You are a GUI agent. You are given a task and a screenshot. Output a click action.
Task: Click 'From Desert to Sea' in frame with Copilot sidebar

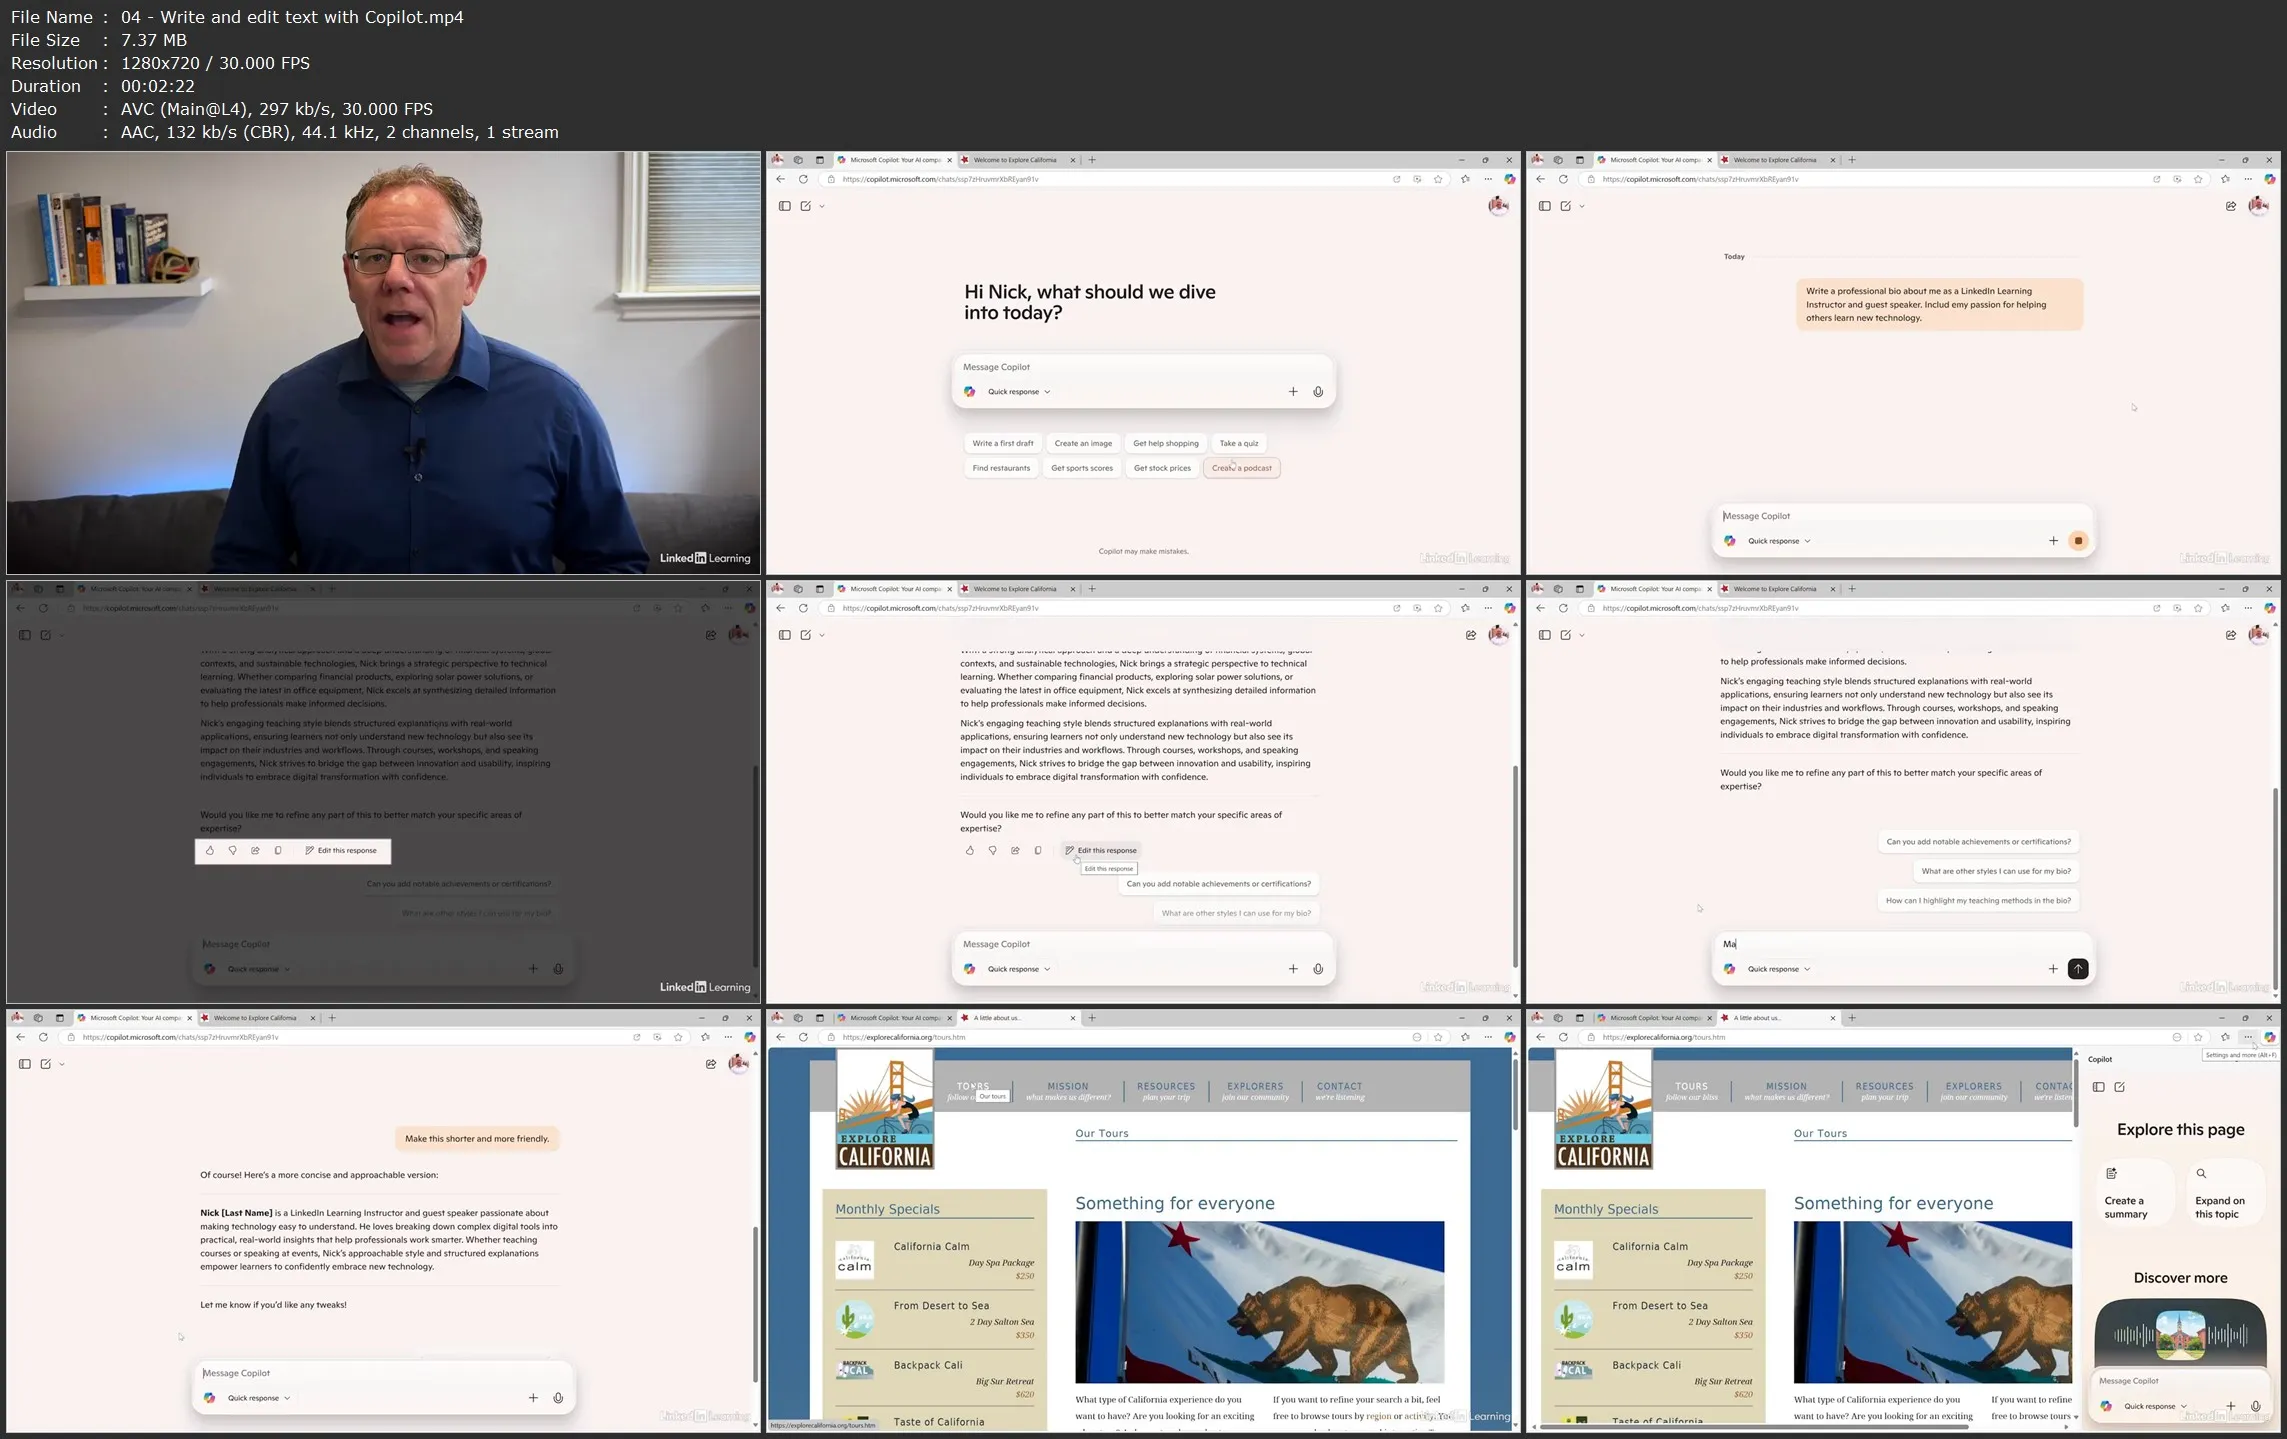[x=1660, y=1306]
